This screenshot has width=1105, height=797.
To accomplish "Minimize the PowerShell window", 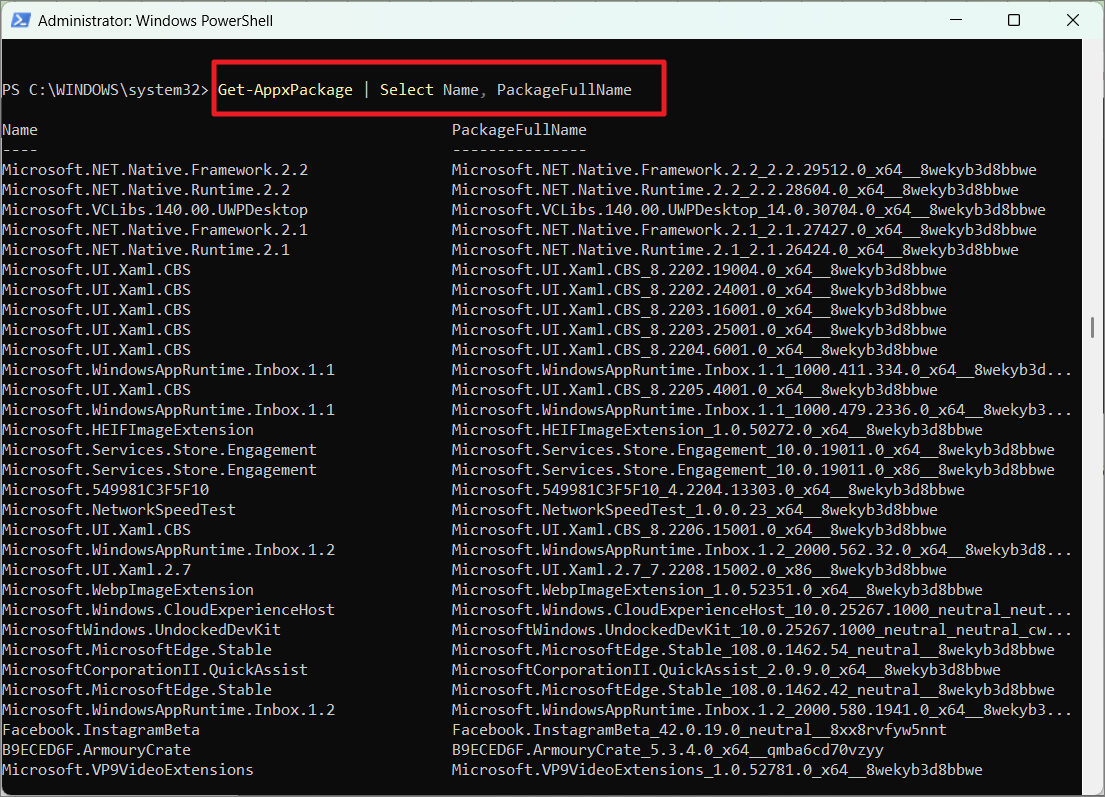I will pos(955,20).
